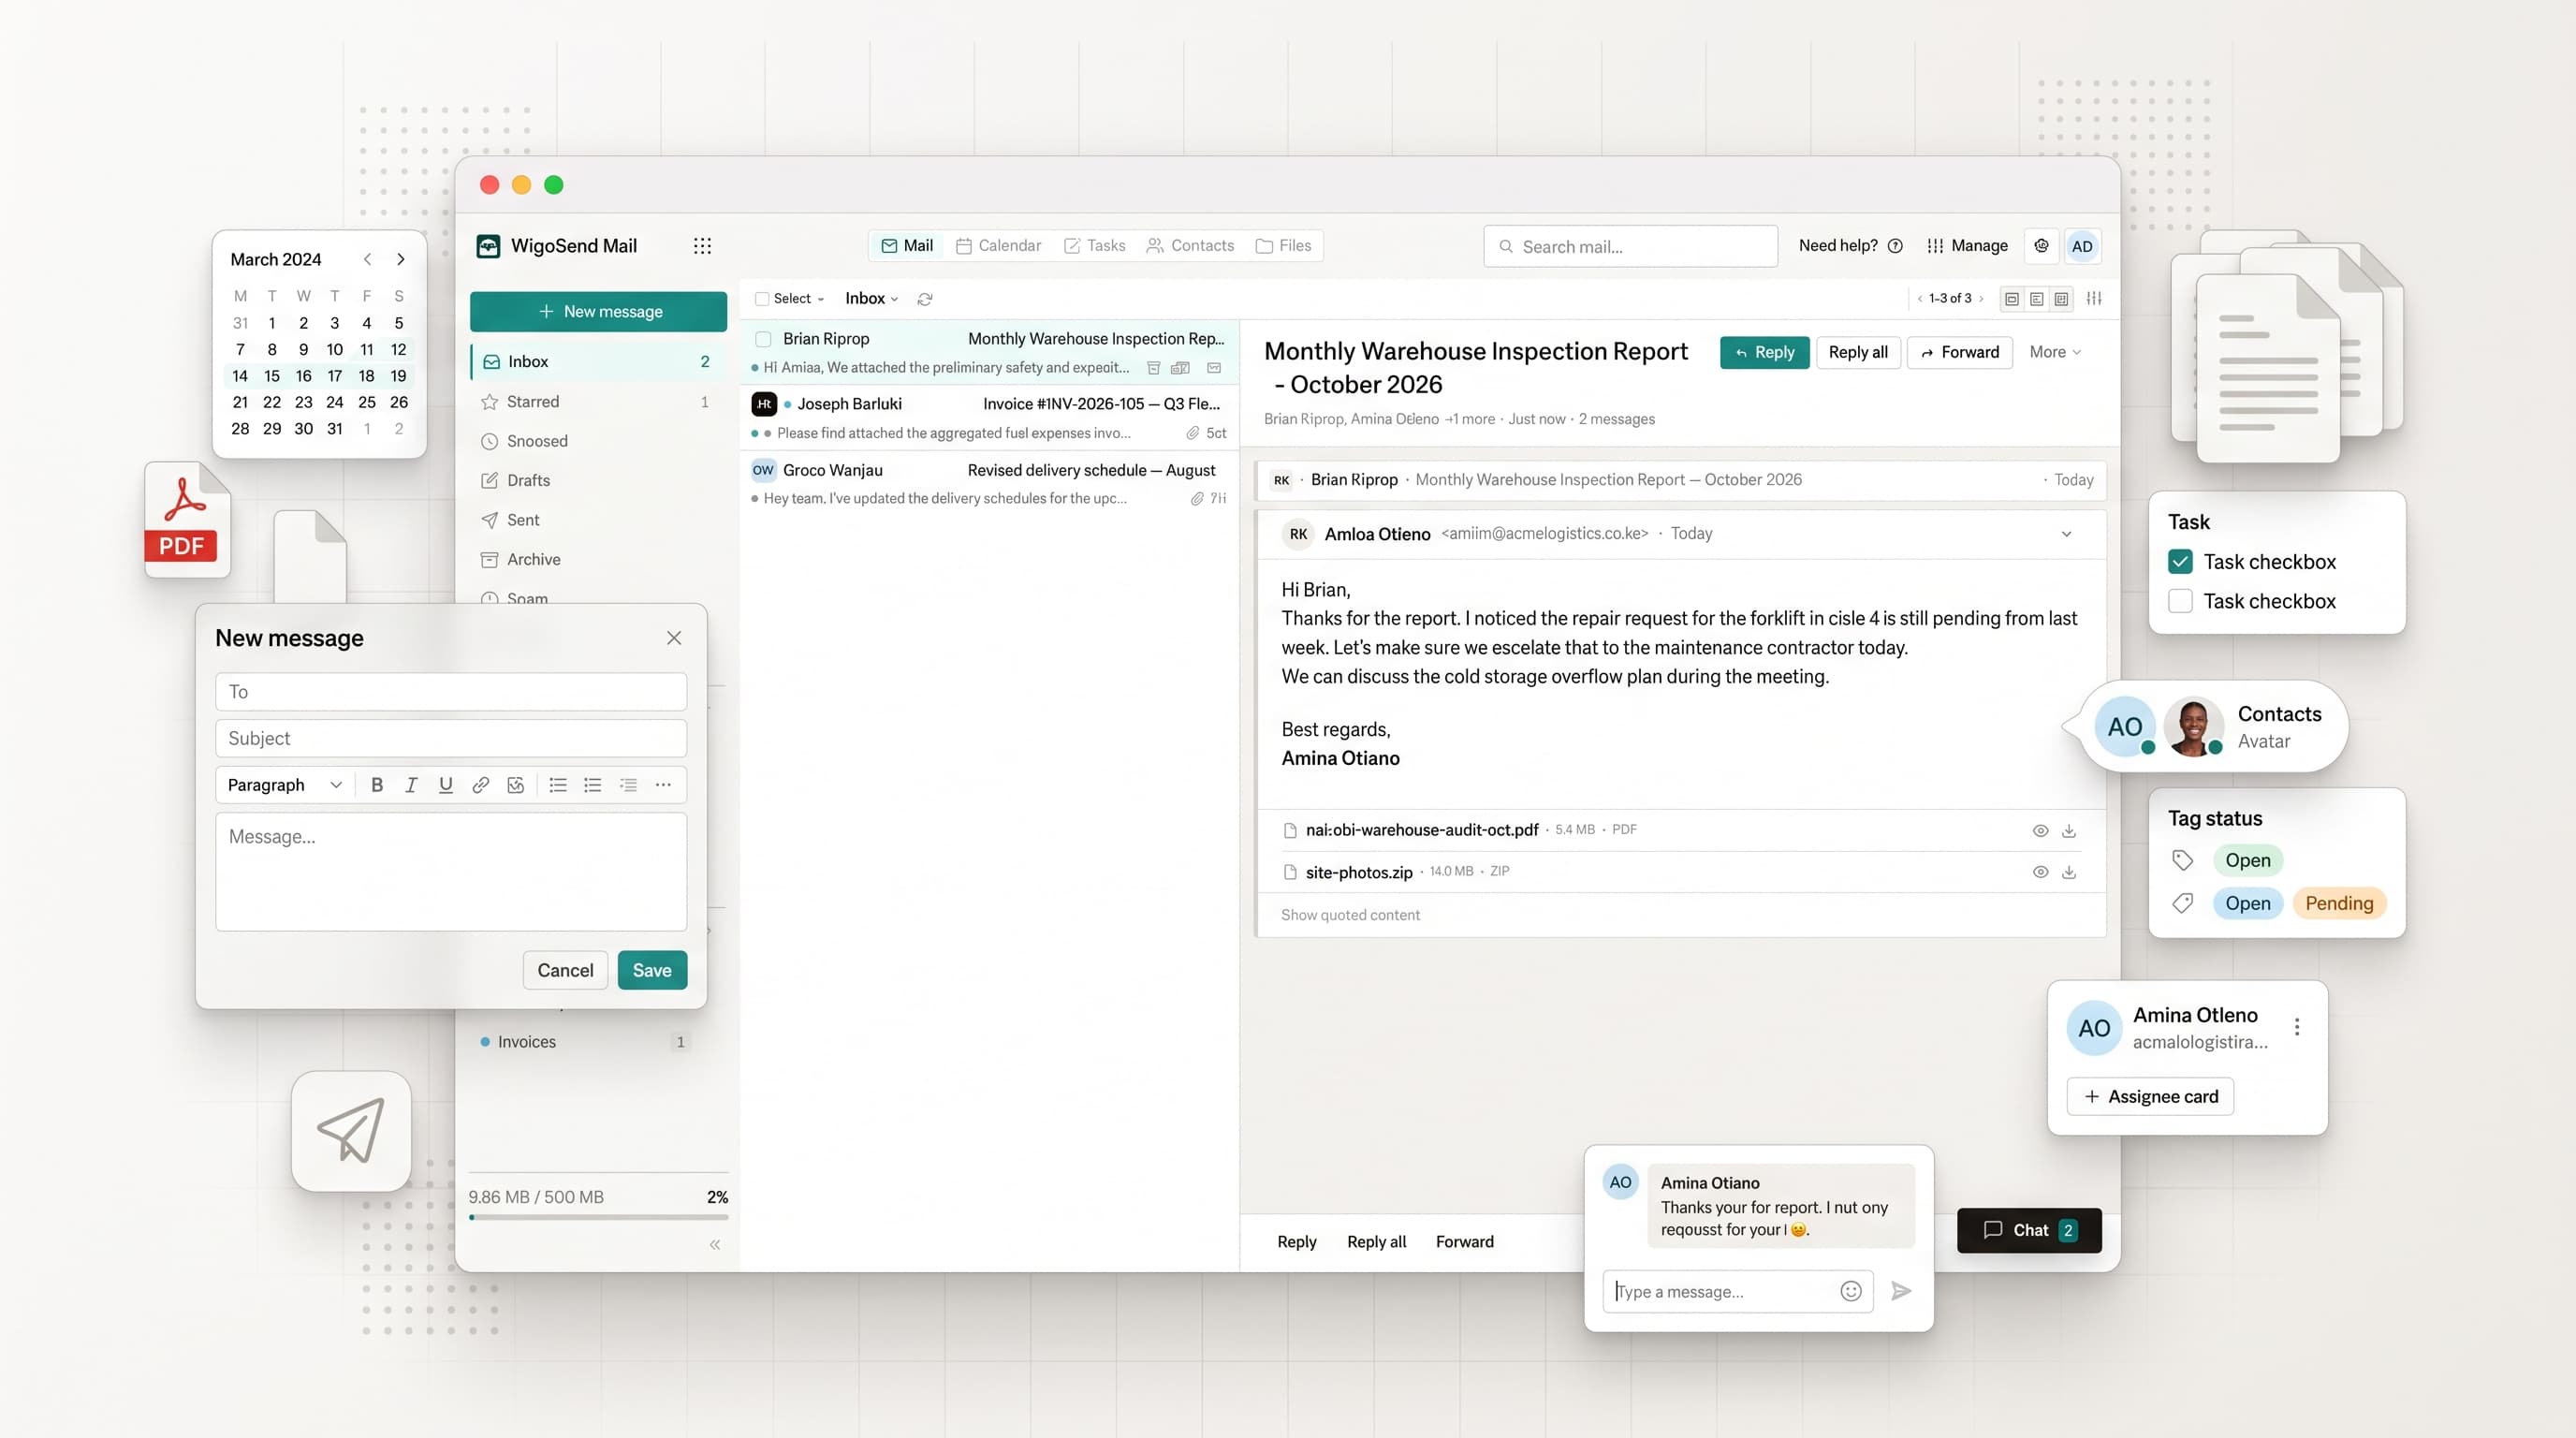Click the Reply all button in header
Viewport: 2576px width, 1438px height.
click(x=1858, y=352)
